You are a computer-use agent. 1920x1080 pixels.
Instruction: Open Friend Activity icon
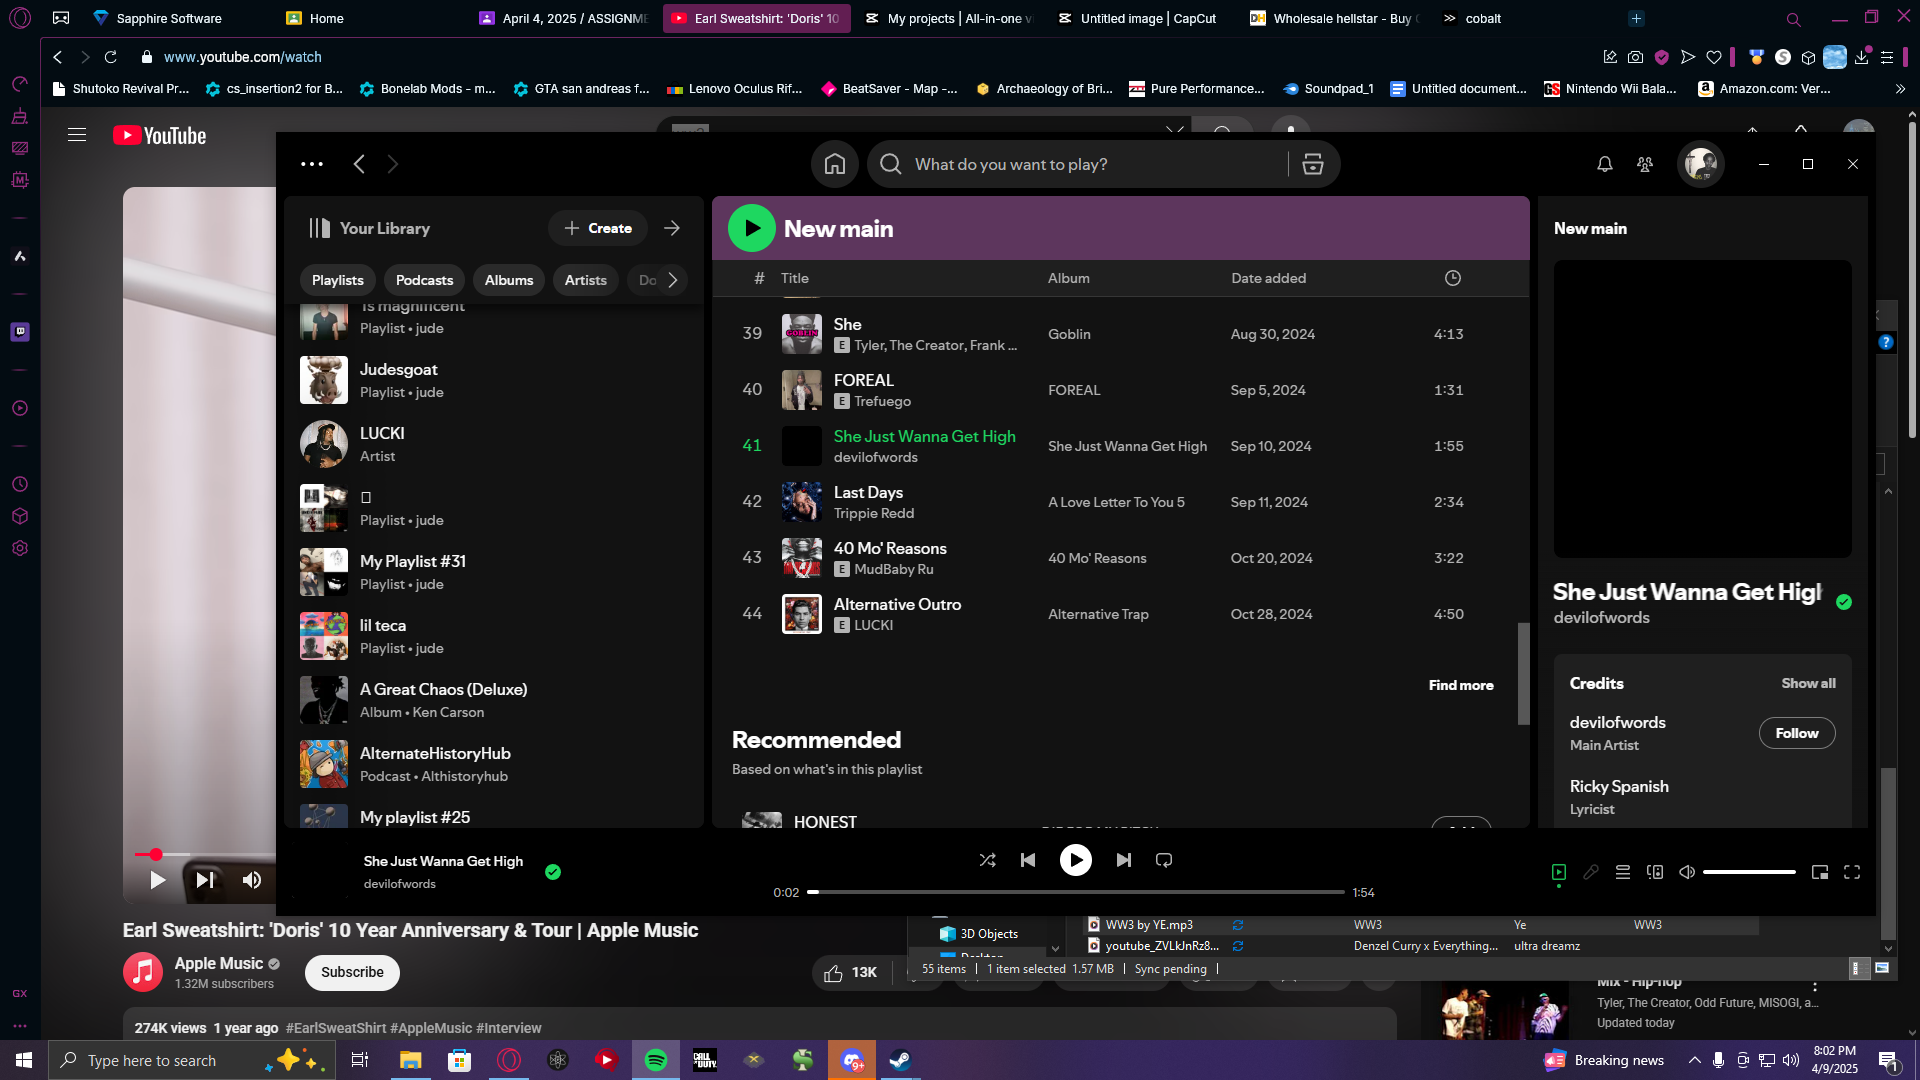point(1645,164)
